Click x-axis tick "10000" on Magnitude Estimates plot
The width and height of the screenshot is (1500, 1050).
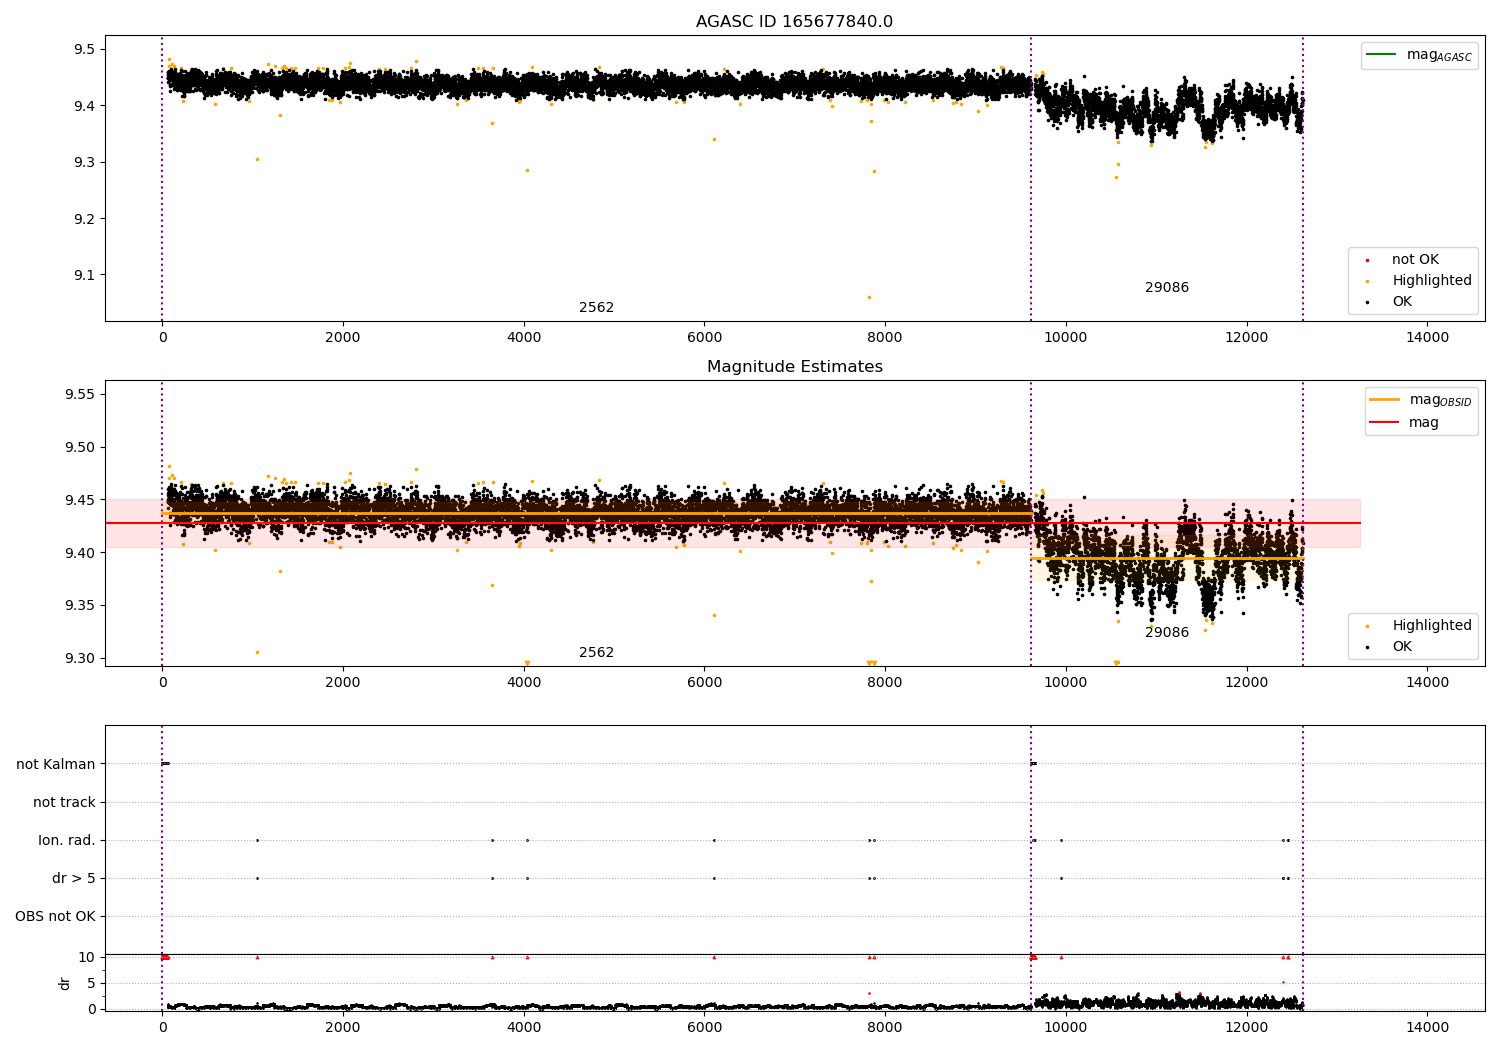(x=1066, y=683)
